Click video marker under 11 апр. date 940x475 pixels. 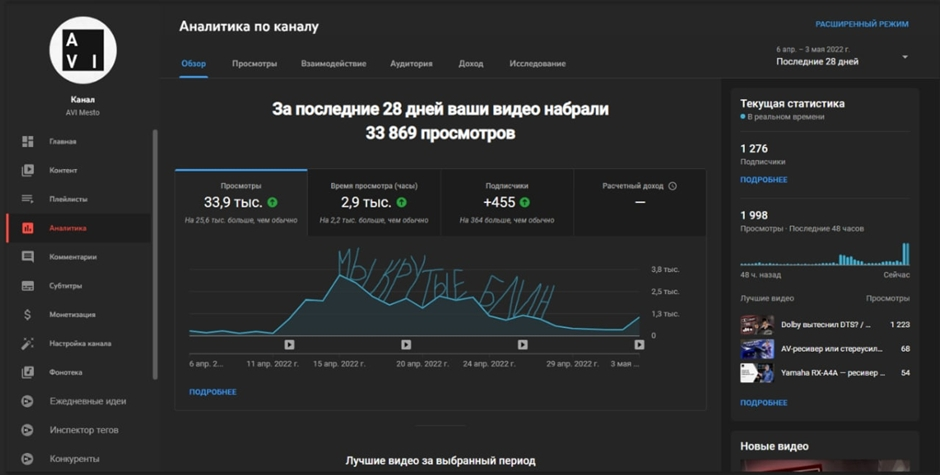pyautogui.click(x=290, y=344)
